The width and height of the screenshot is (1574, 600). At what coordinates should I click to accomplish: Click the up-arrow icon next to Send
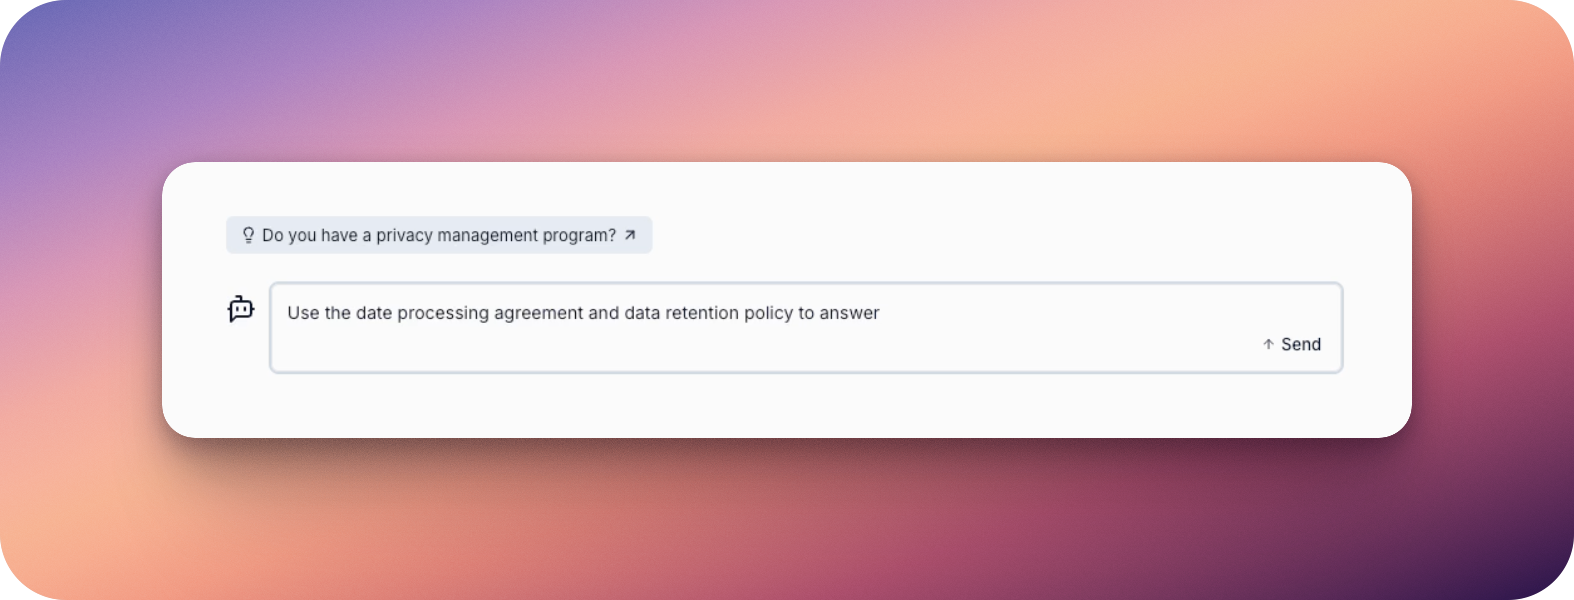coord(1268,344)
